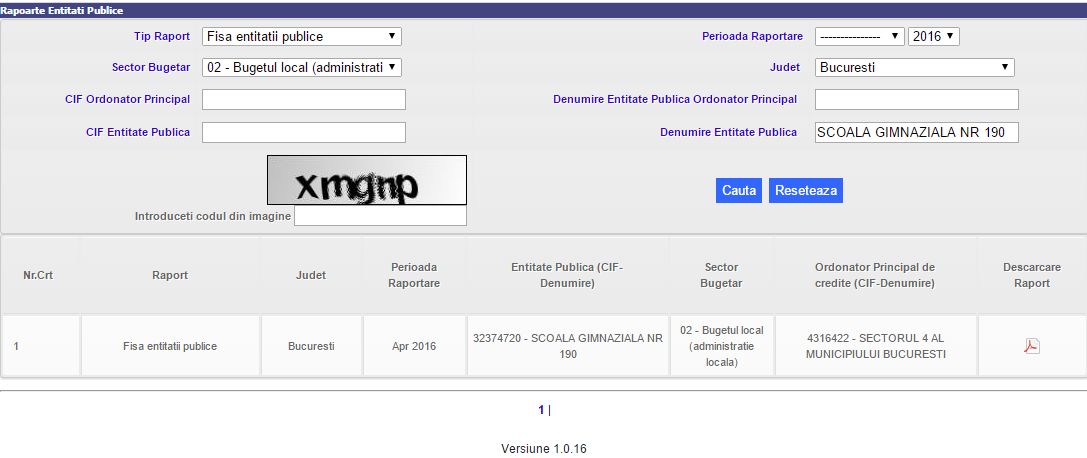
Task: Click the Tip Raport label
Action: (x=162, y=36)
